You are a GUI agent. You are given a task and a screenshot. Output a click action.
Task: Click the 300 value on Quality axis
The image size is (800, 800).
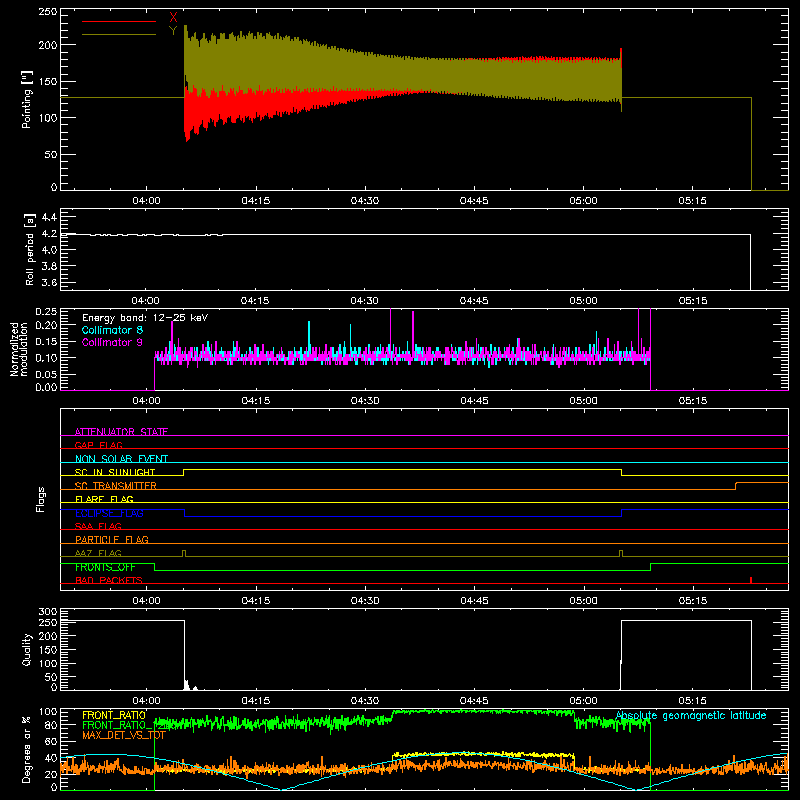click(48, 612)
